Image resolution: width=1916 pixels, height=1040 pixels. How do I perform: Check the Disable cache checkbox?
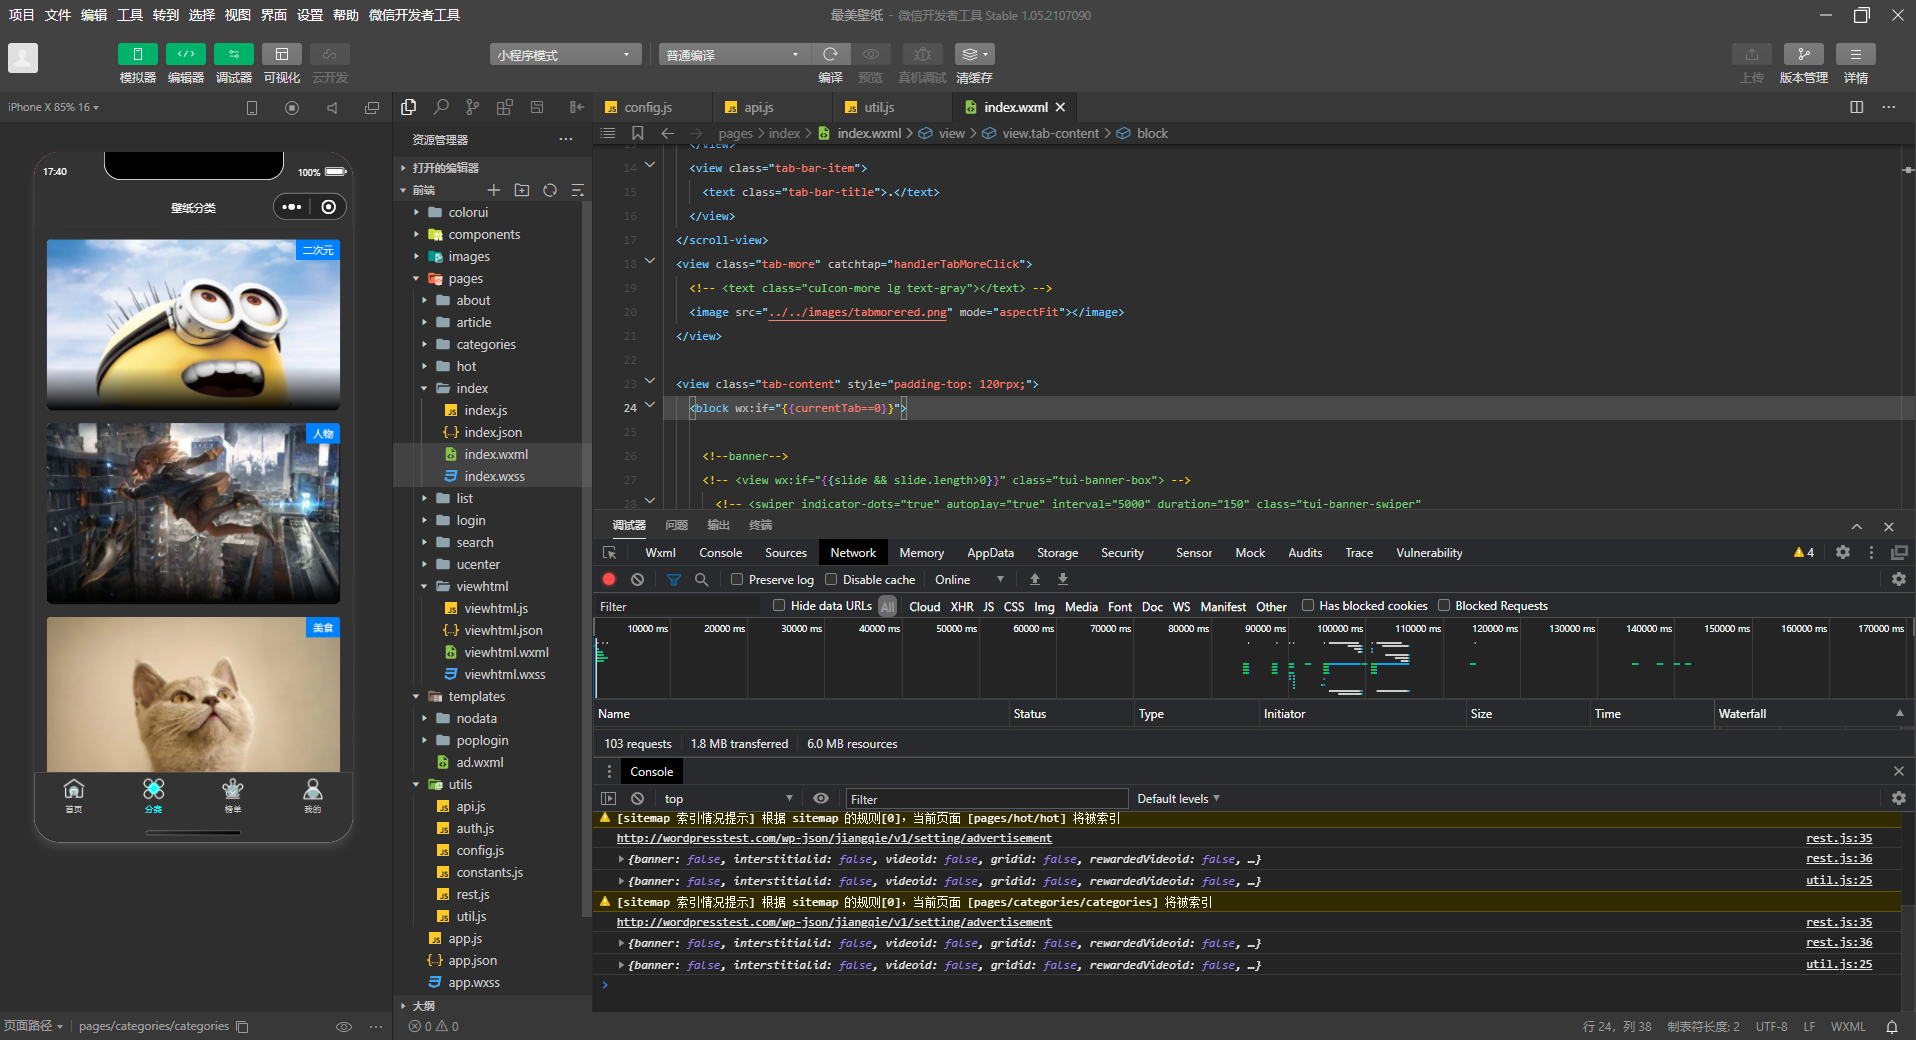(x=831, y=579)
